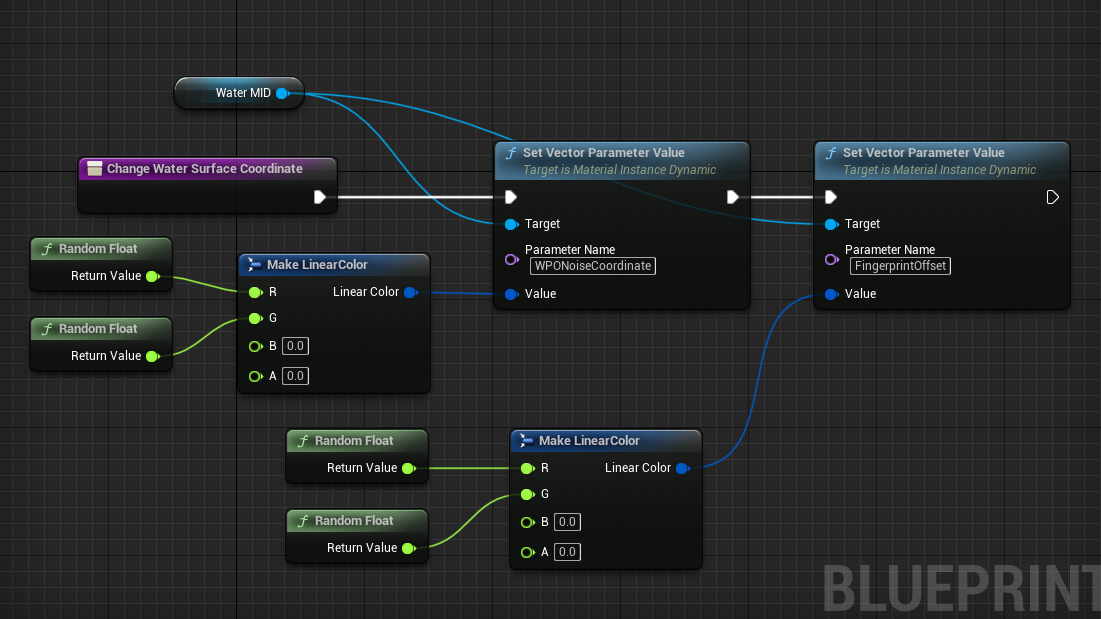Select the lower Make LinearColor node header

click(x=605, y=441)
